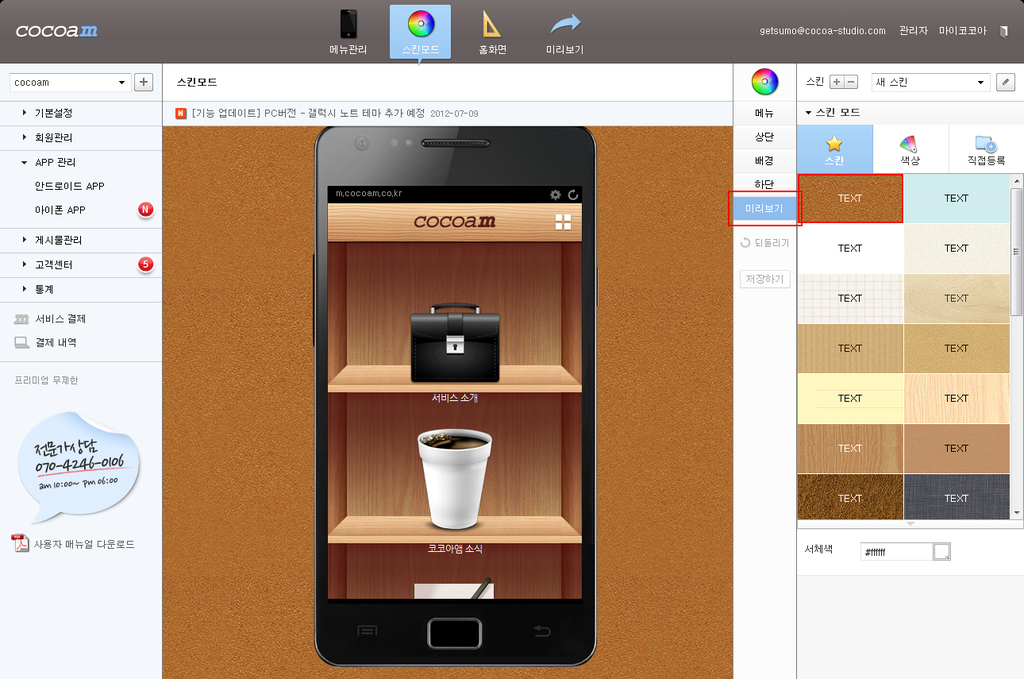This screenshot has width=1024, height=679.
Task: Click the grid menu icon in phone header
Action: click(563, 222)
